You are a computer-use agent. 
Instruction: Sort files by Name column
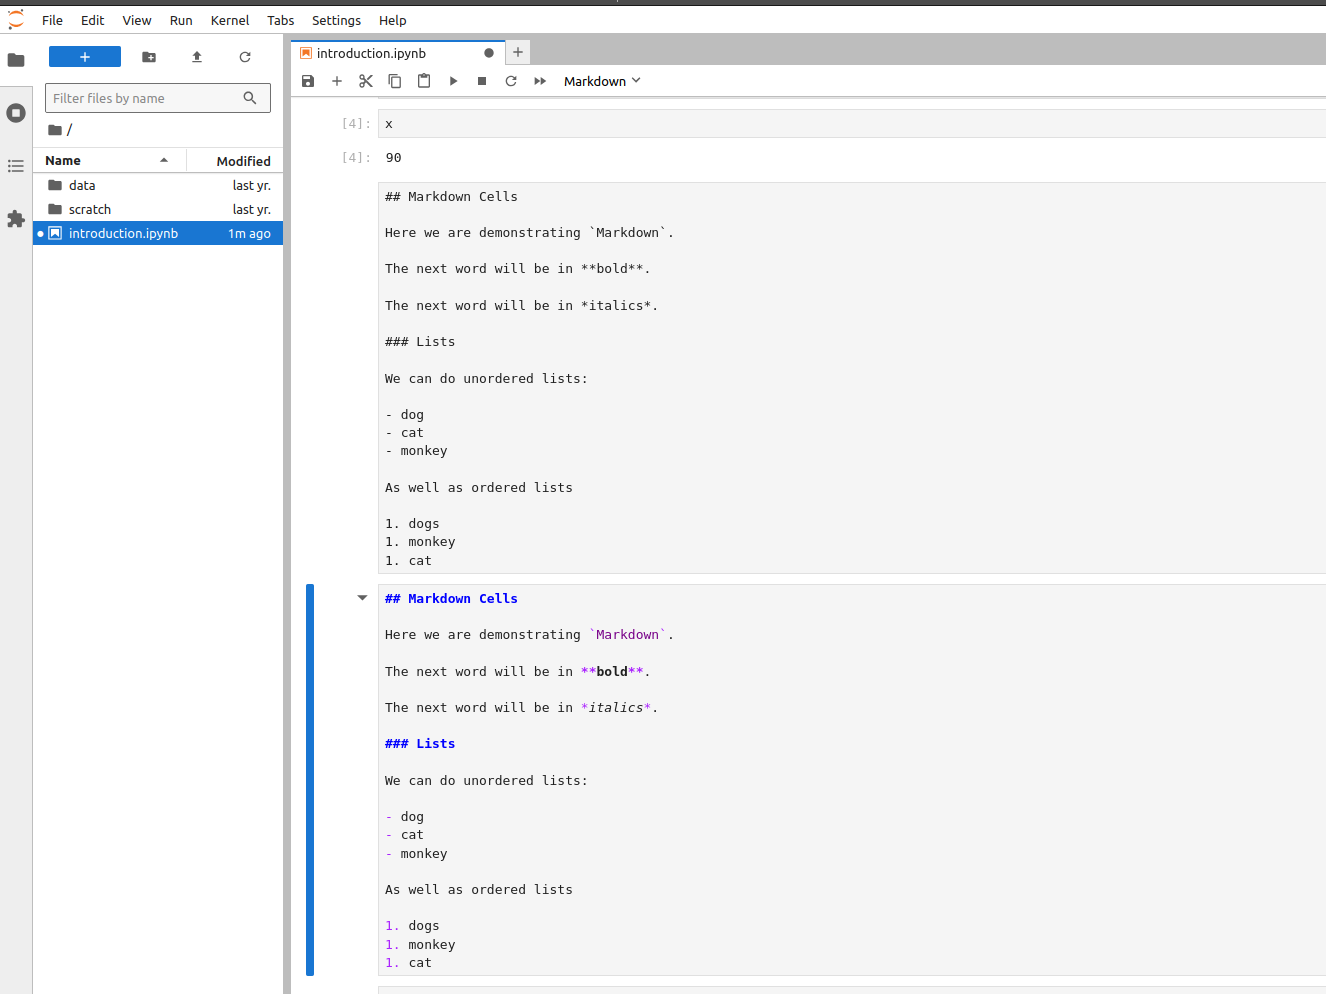click(x=63, y=160)
